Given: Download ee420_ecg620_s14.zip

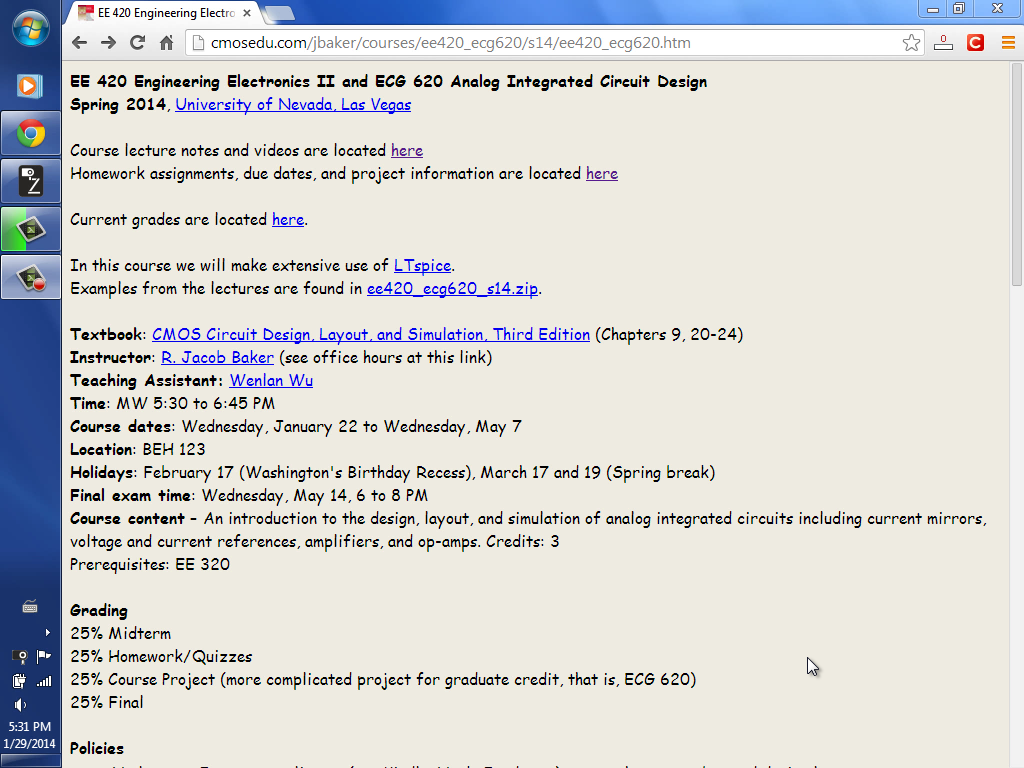Looking at the screenshot, I should 453,289.
